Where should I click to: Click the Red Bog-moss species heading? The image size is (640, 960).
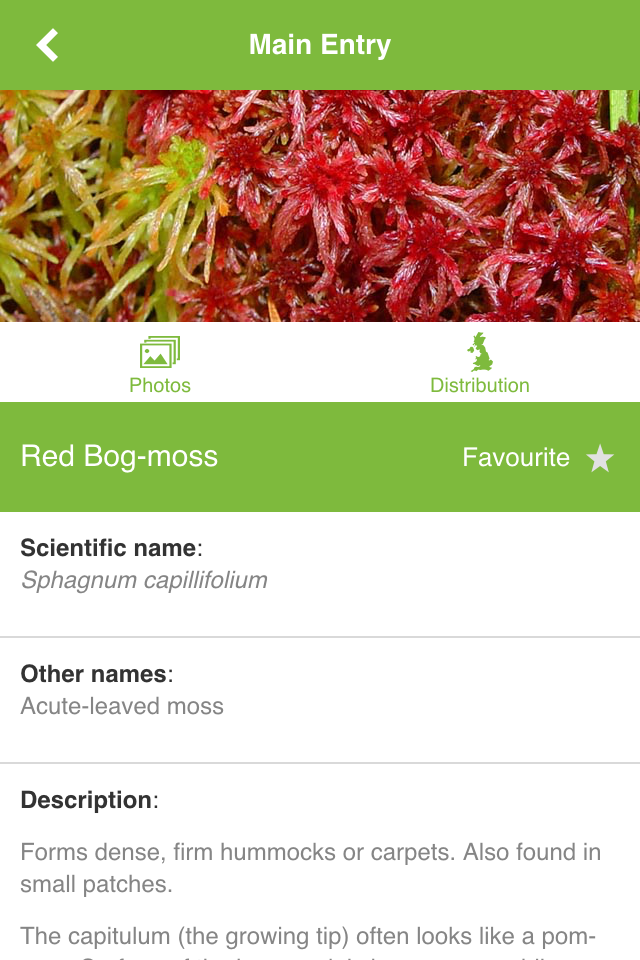click(x=119, y=457)
